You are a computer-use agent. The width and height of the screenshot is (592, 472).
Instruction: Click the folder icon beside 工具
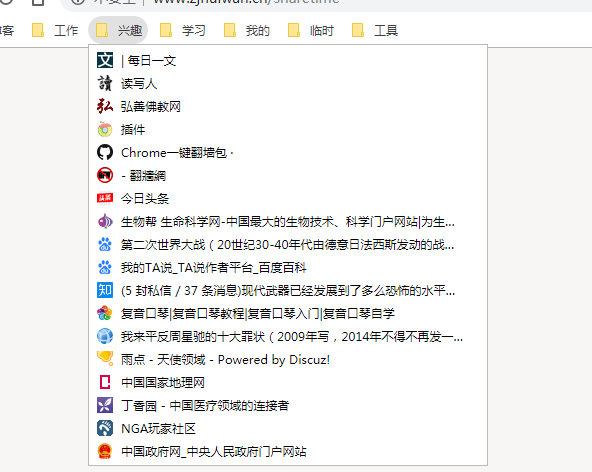click(x=358, y=30)
